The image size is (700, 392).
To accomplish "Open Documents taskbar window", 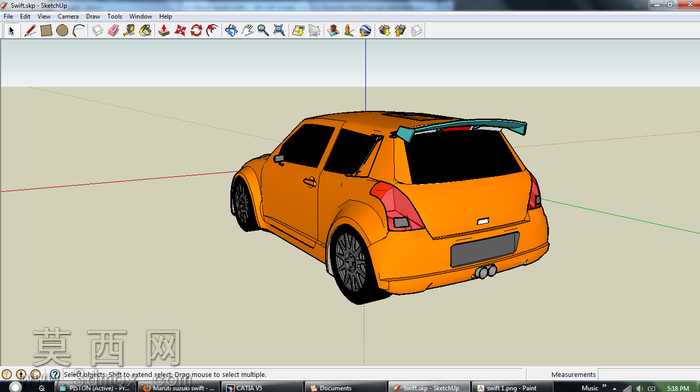I will point(346,388).
